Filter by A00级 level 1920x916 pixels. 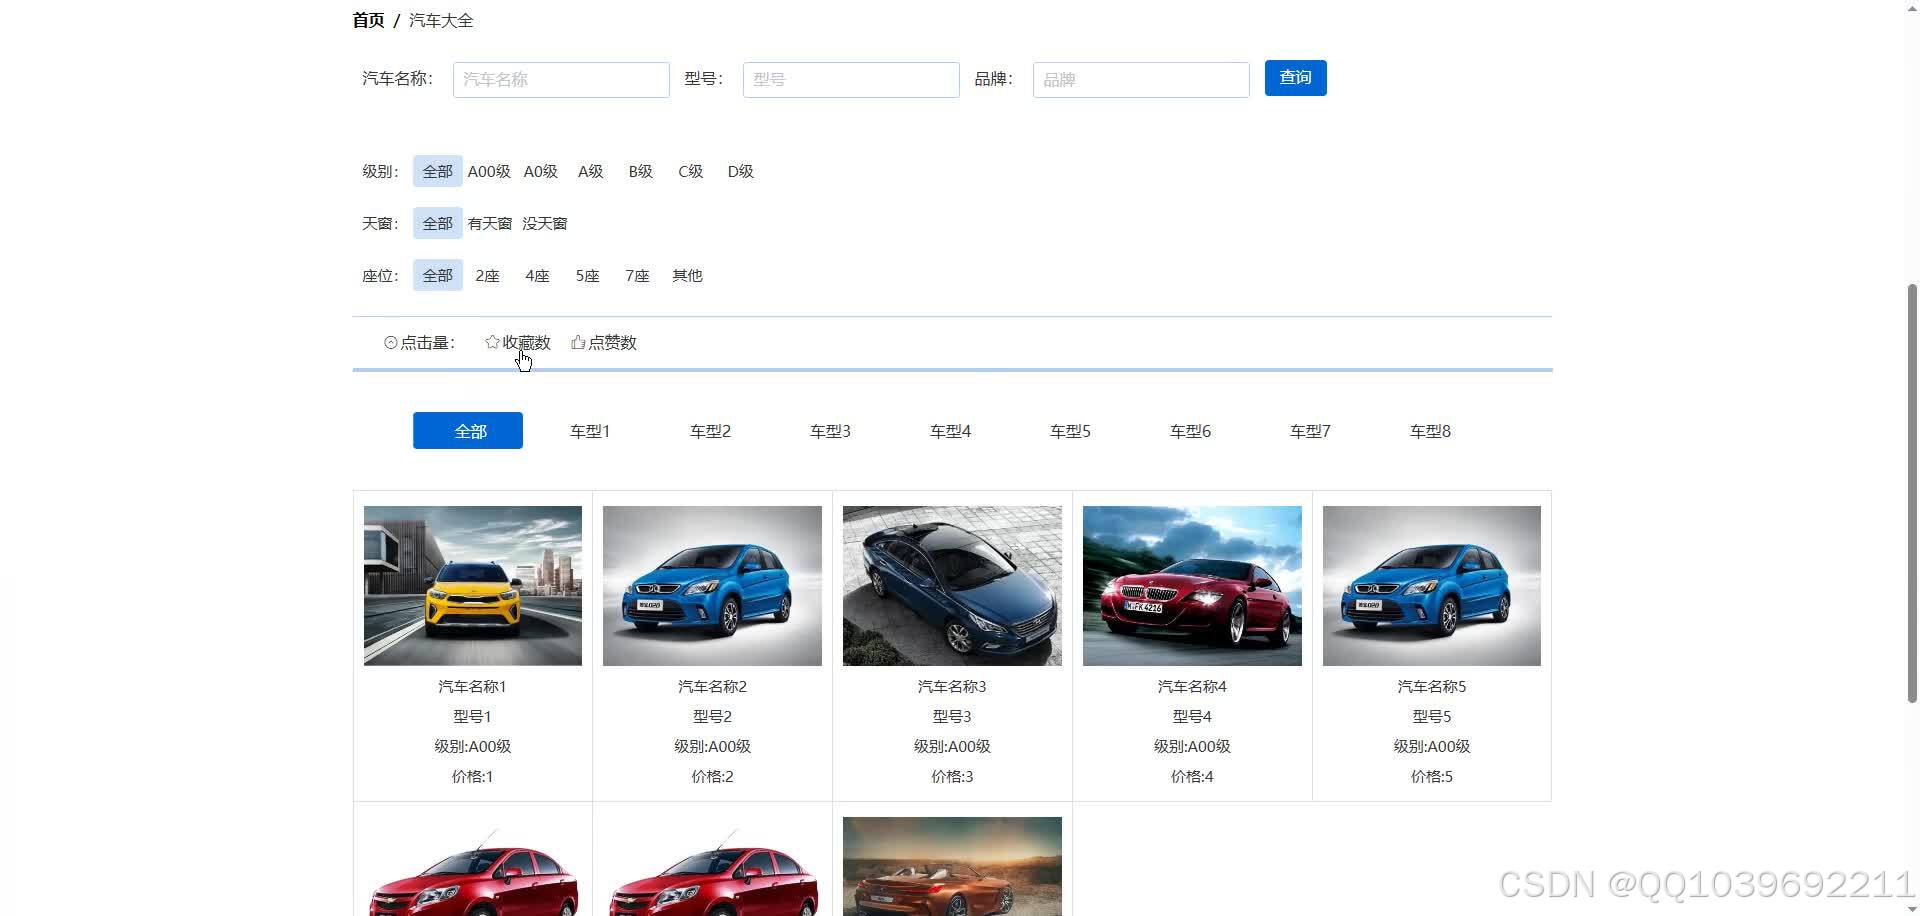(489, 171)
